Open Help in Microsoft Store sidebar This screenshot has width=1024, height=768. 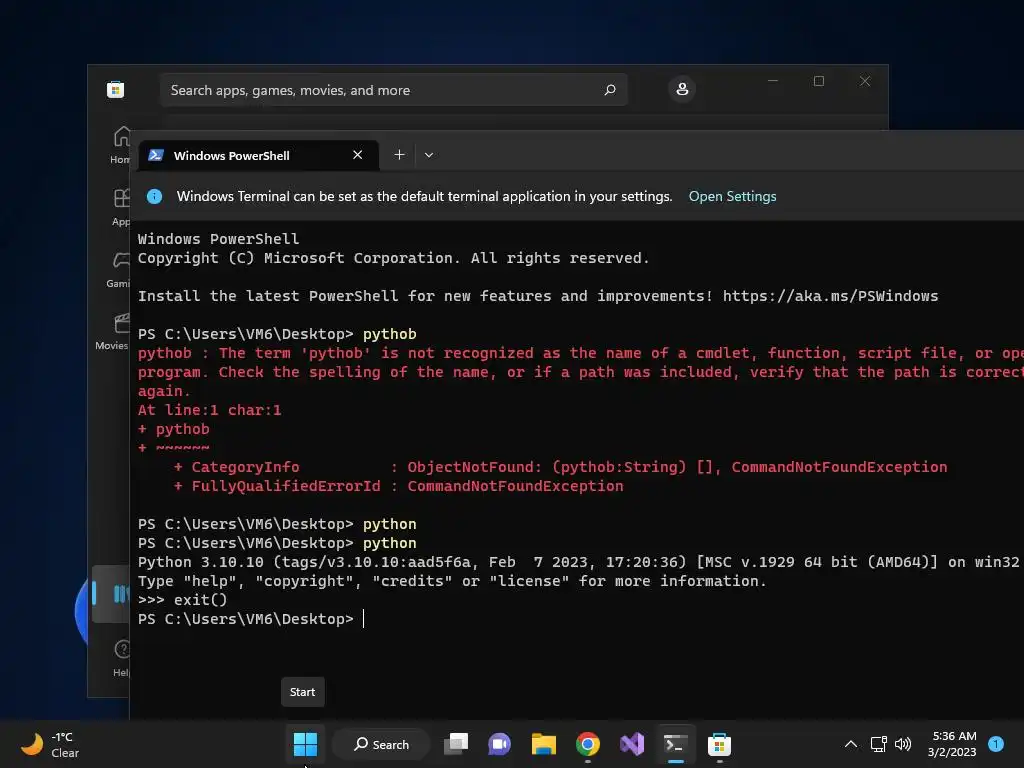[121, 658]
